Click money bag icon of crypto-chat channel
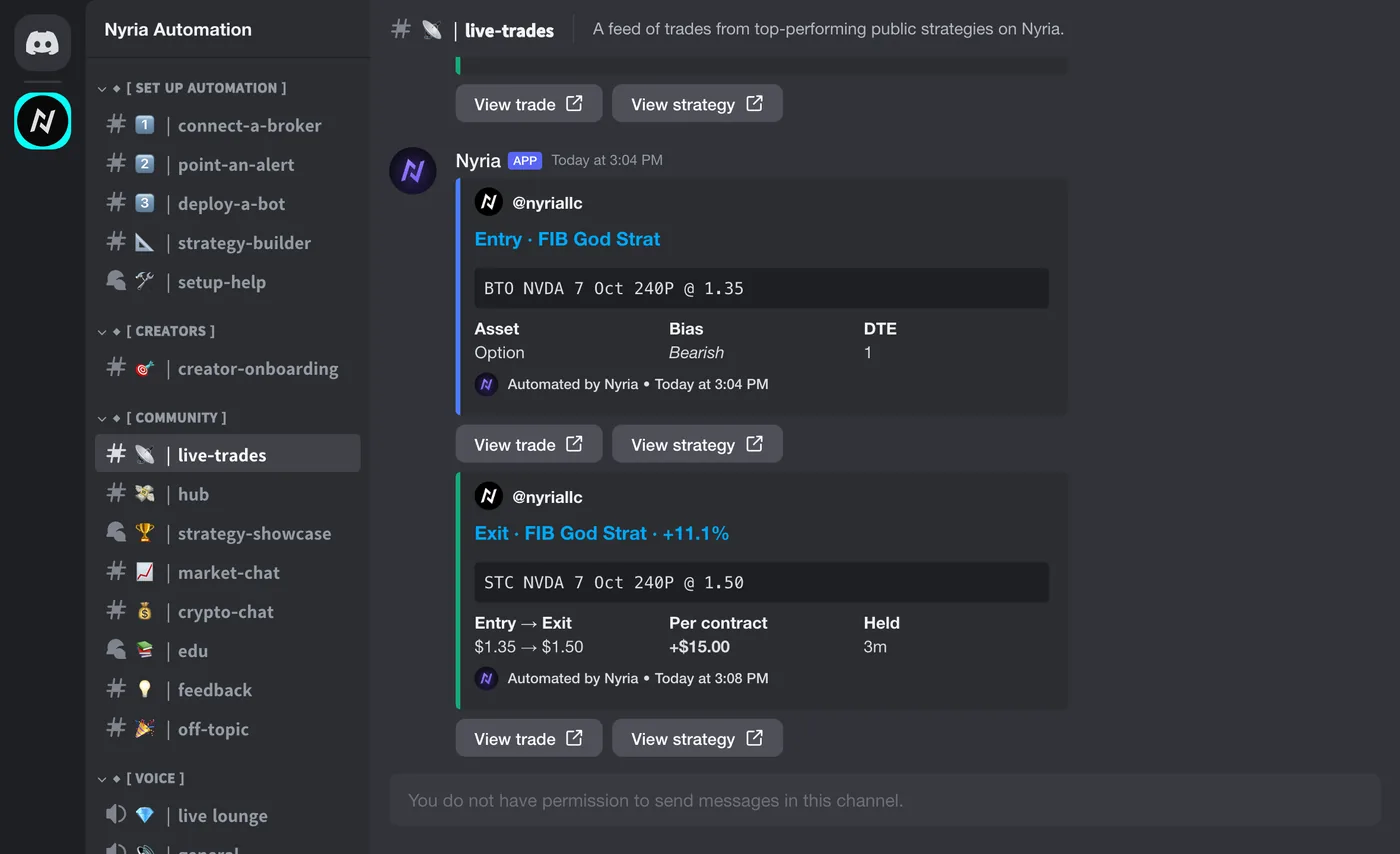This screenshot has width=1400, height=854. pyautogui.click(x=145, y=611)
